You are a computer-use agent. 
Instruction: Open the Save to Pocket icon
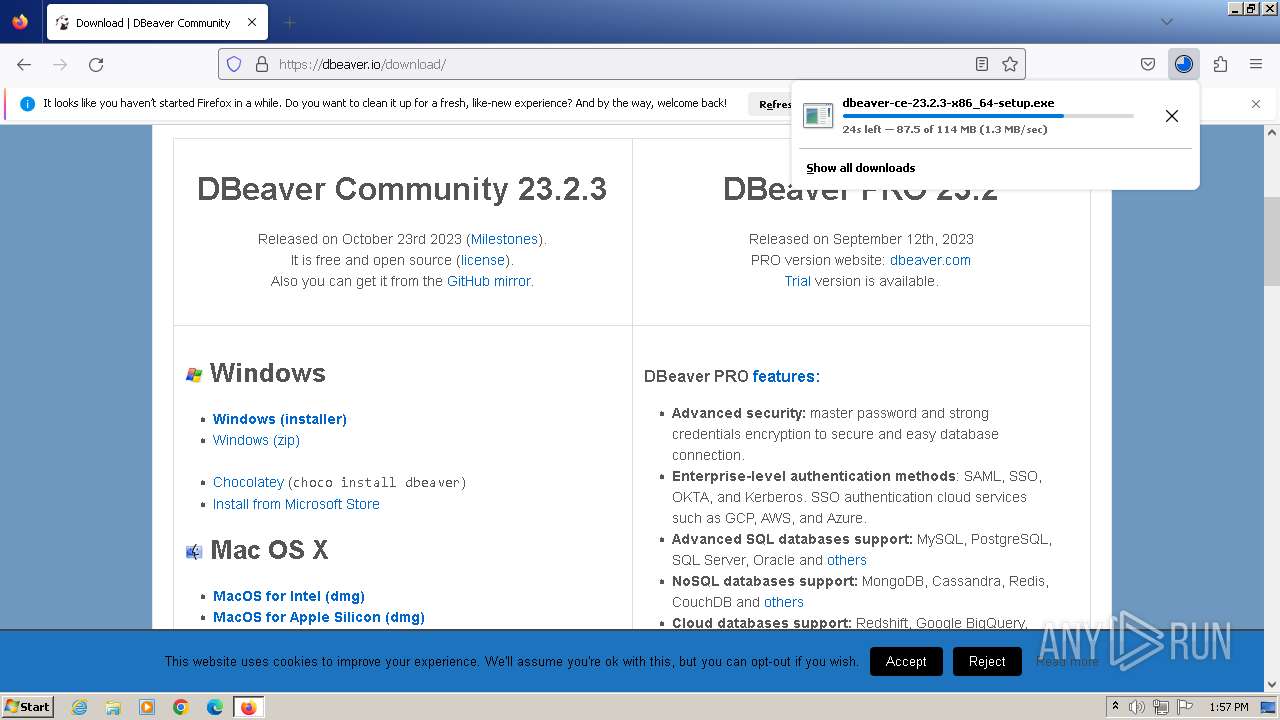coord(1148,64)
